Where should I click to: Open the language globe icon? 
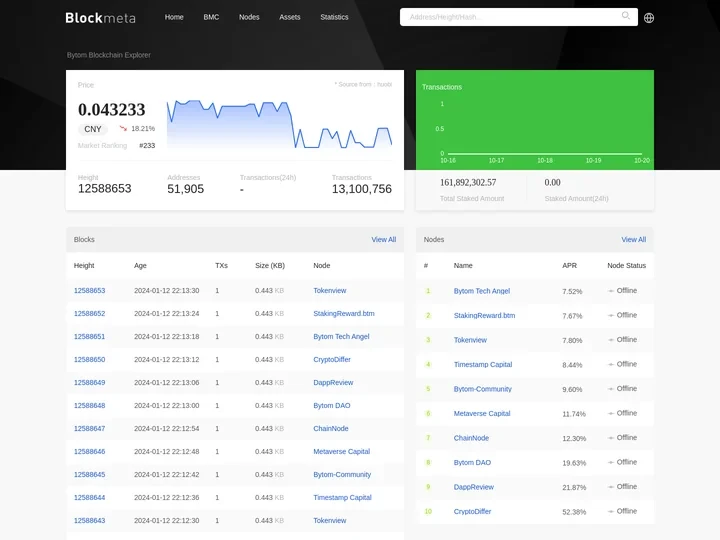click(648, 18)
